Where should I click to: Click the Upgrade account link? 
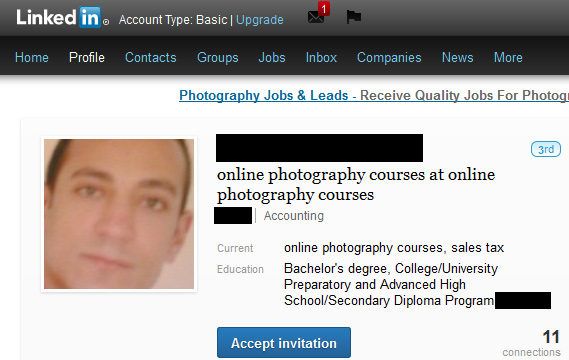(x=260, y=20)
